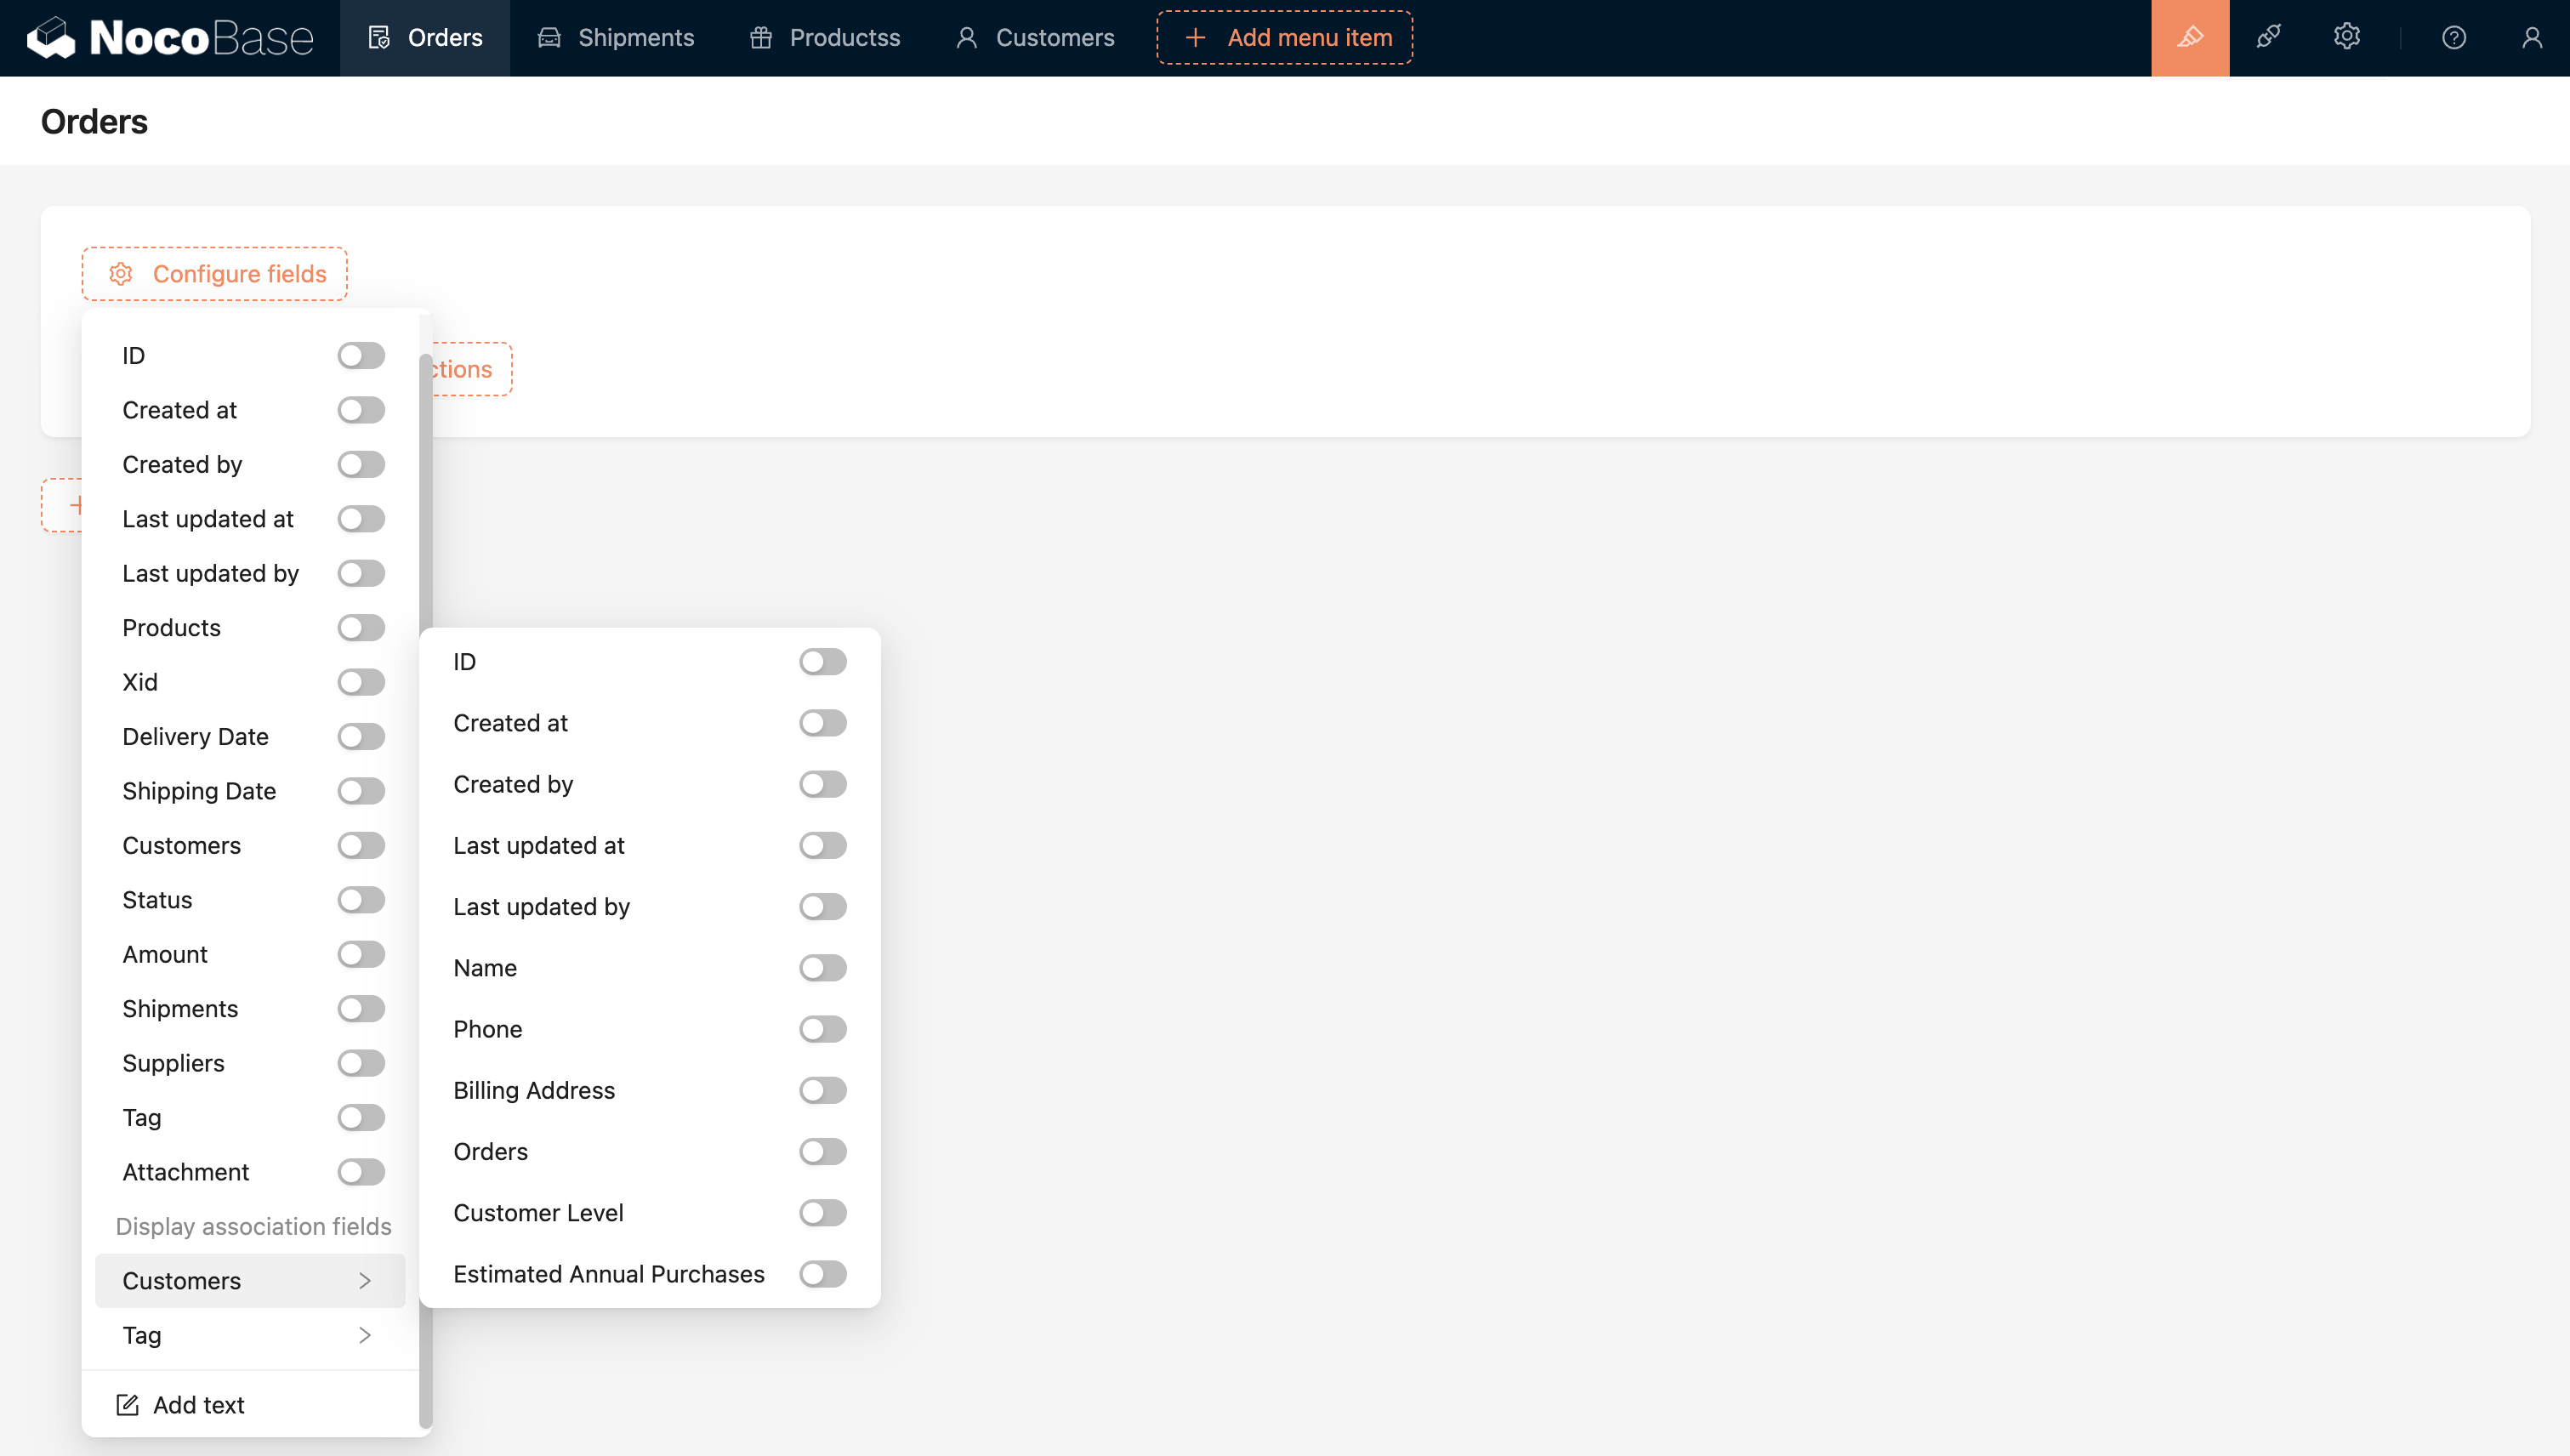Click the Add text edit icon
The width and height of the screenshot is (2570, 1456).
point(127,1405)
